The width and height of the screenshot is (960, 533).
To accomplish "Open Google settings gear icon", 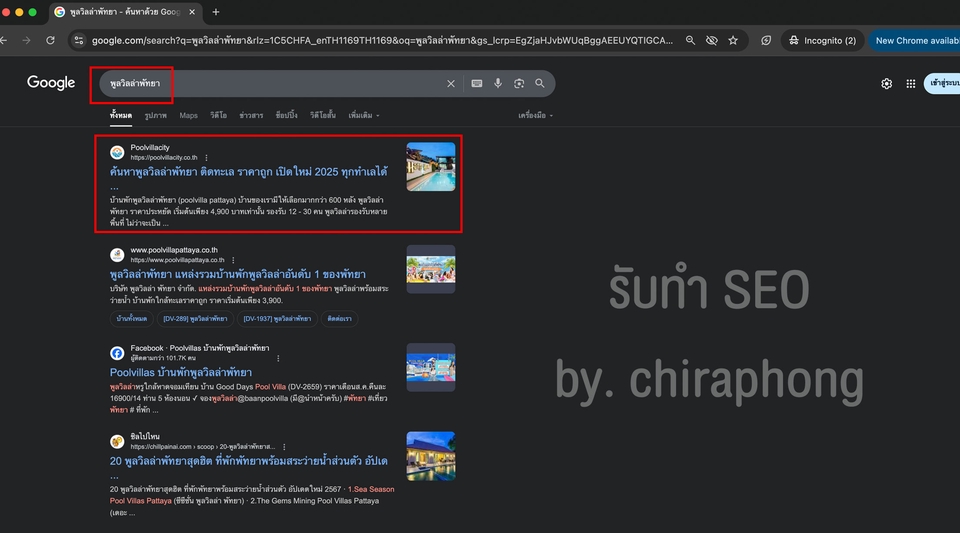I will pos(887,84).
